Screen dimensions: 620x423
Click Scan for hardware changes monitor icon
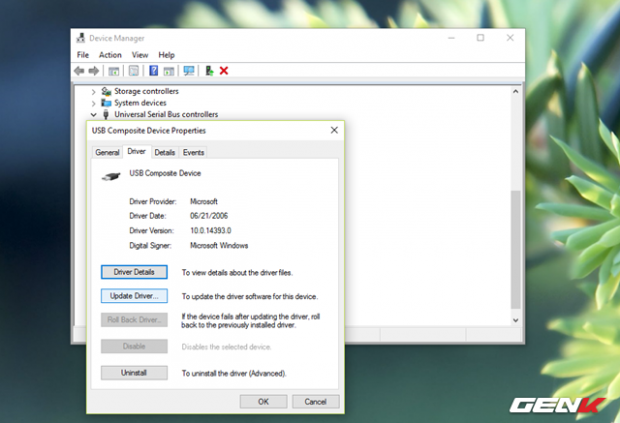point(188,71)
